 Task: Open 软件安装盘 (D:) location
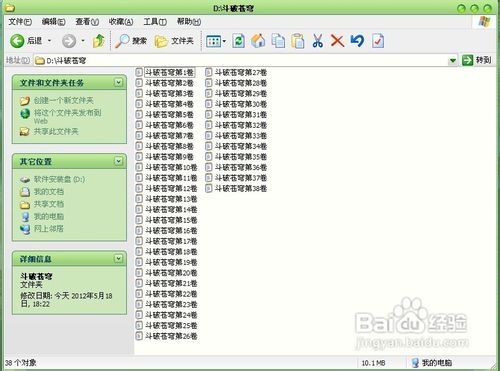click(59, 179)
